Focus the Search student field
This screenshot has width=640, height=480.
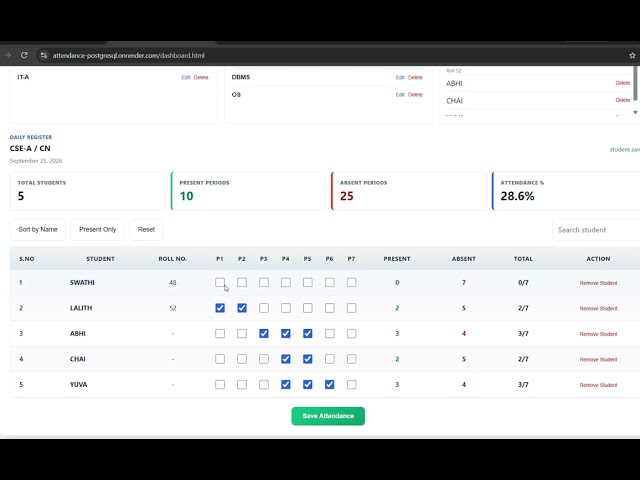coord(596,230)
